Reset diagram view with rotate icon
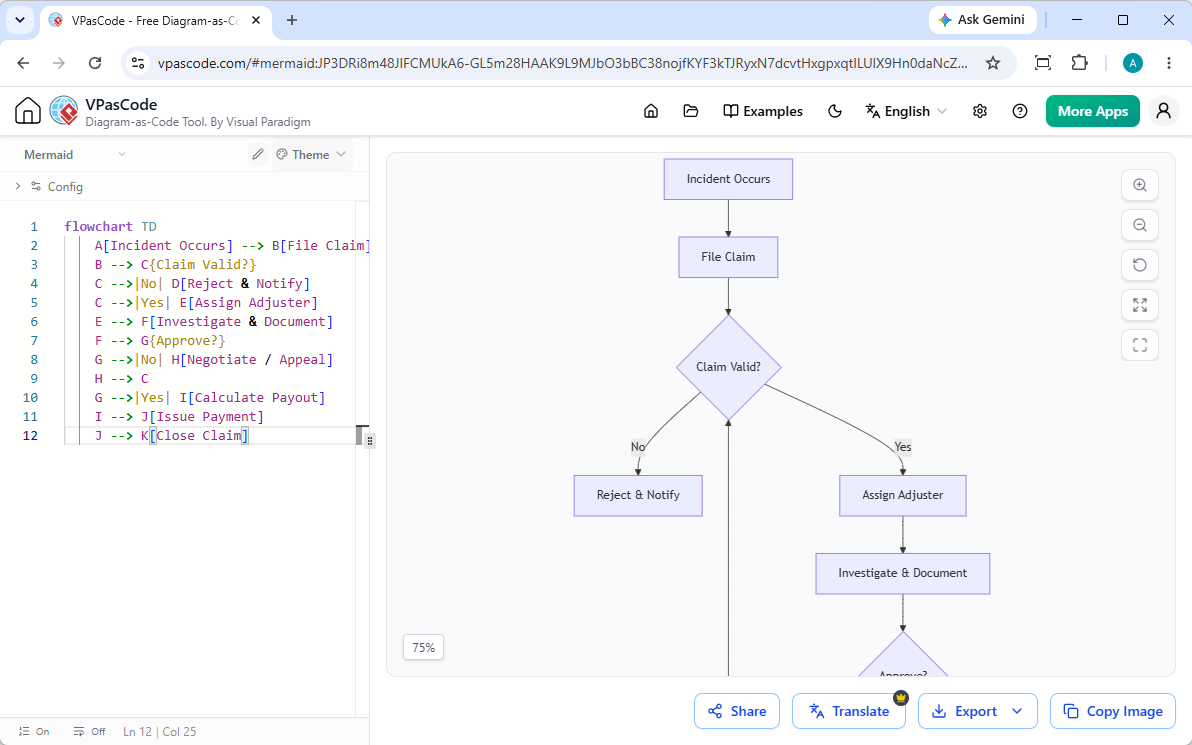The image size is (1192, 745). point(1140,265)
